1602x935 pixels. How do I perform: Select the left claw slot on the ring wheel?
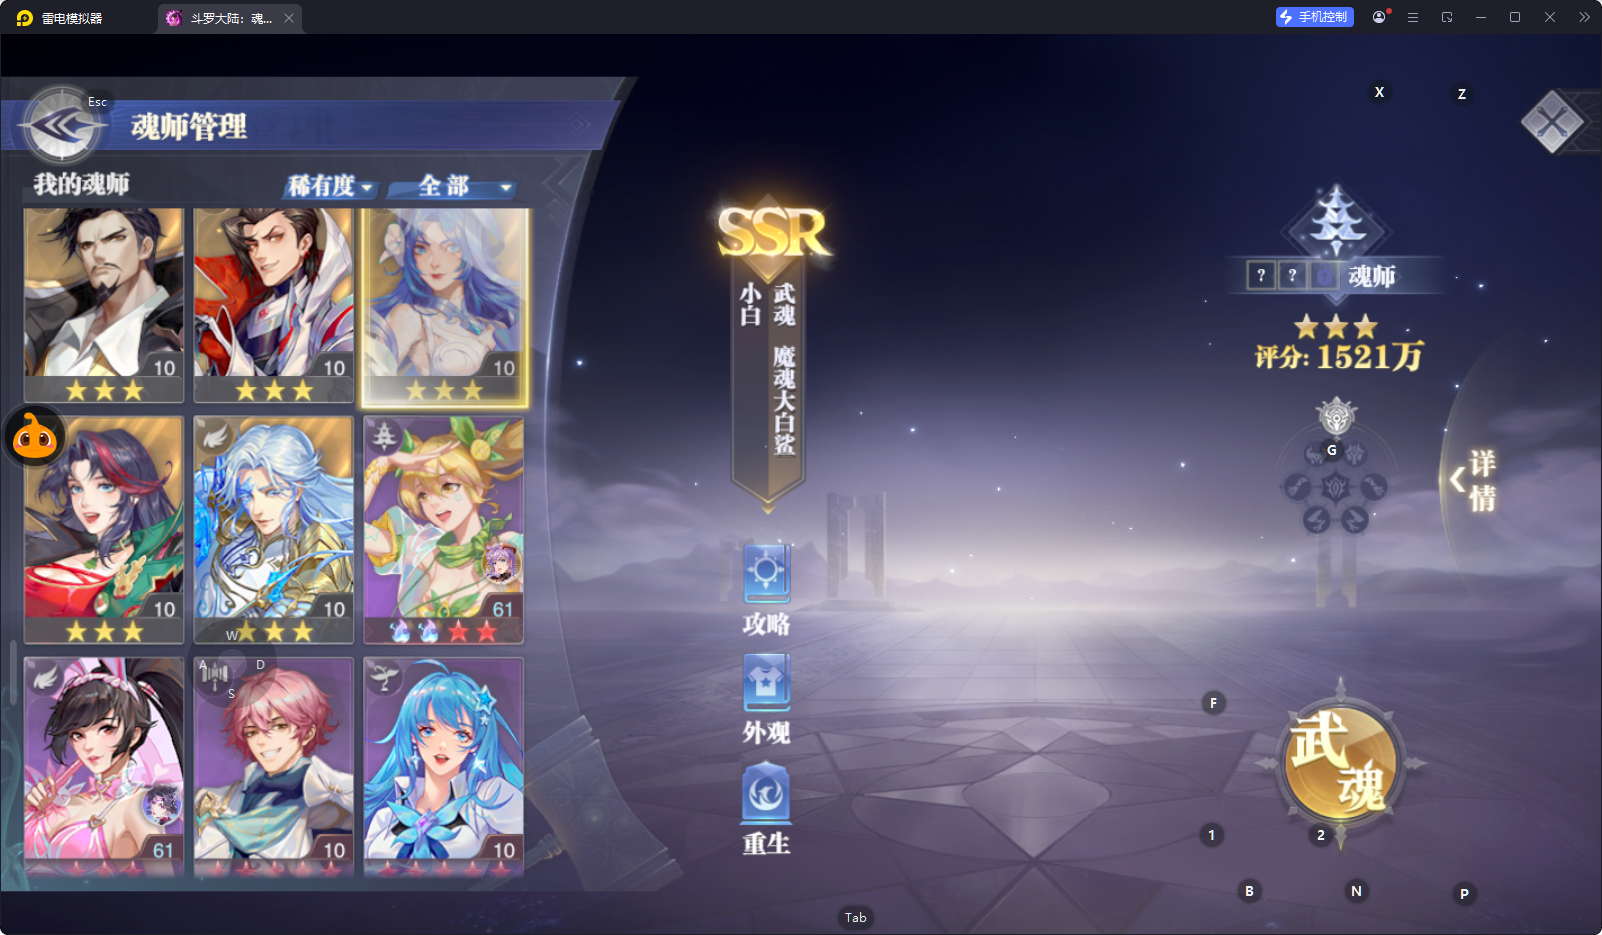point(1297,488)
